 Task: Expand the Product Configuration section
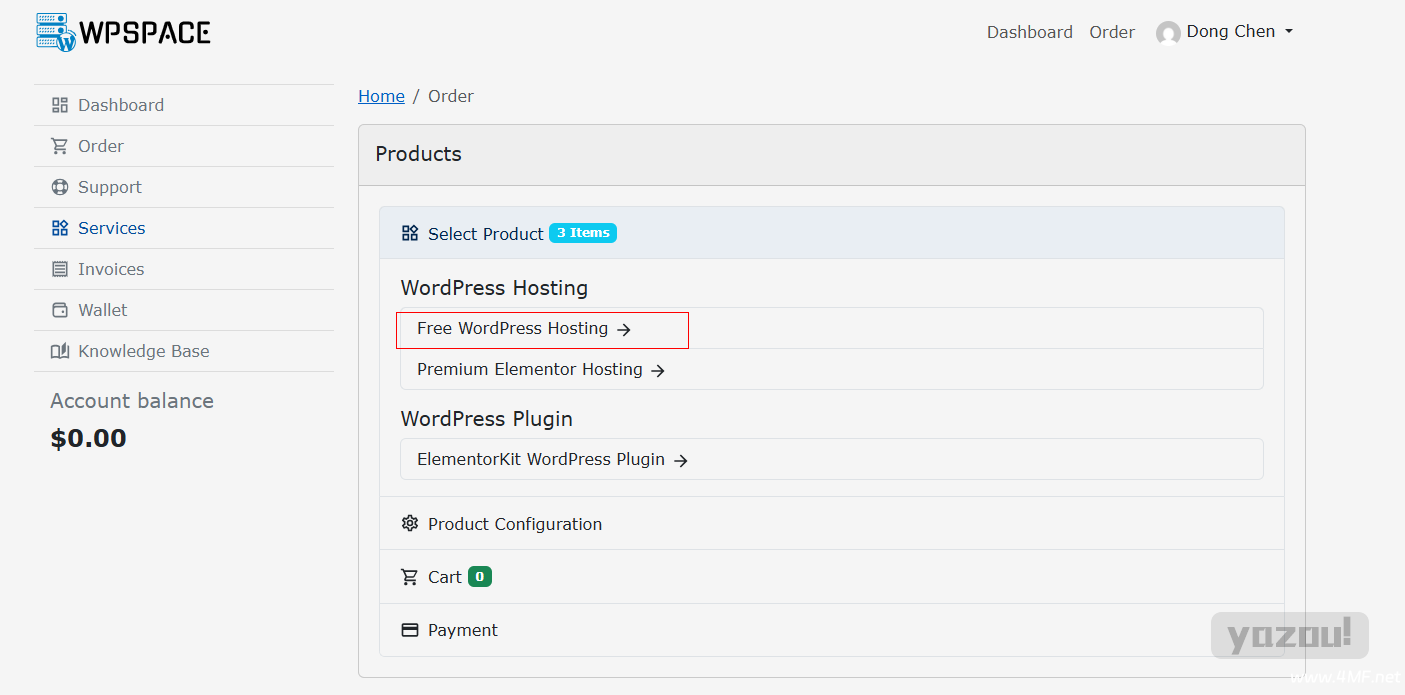831,524
